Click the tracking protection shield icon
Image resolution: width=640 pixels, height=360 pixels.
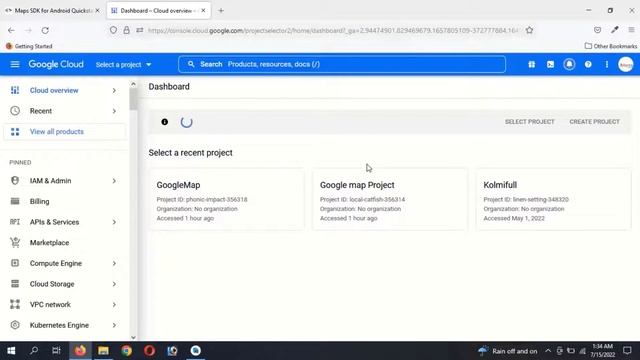click(x=113, y=30)
